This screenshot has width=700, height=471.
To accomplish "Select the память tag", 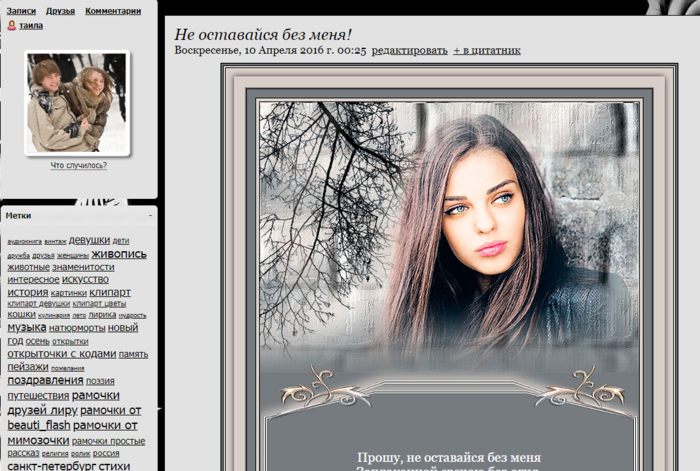I will (133, 354).
